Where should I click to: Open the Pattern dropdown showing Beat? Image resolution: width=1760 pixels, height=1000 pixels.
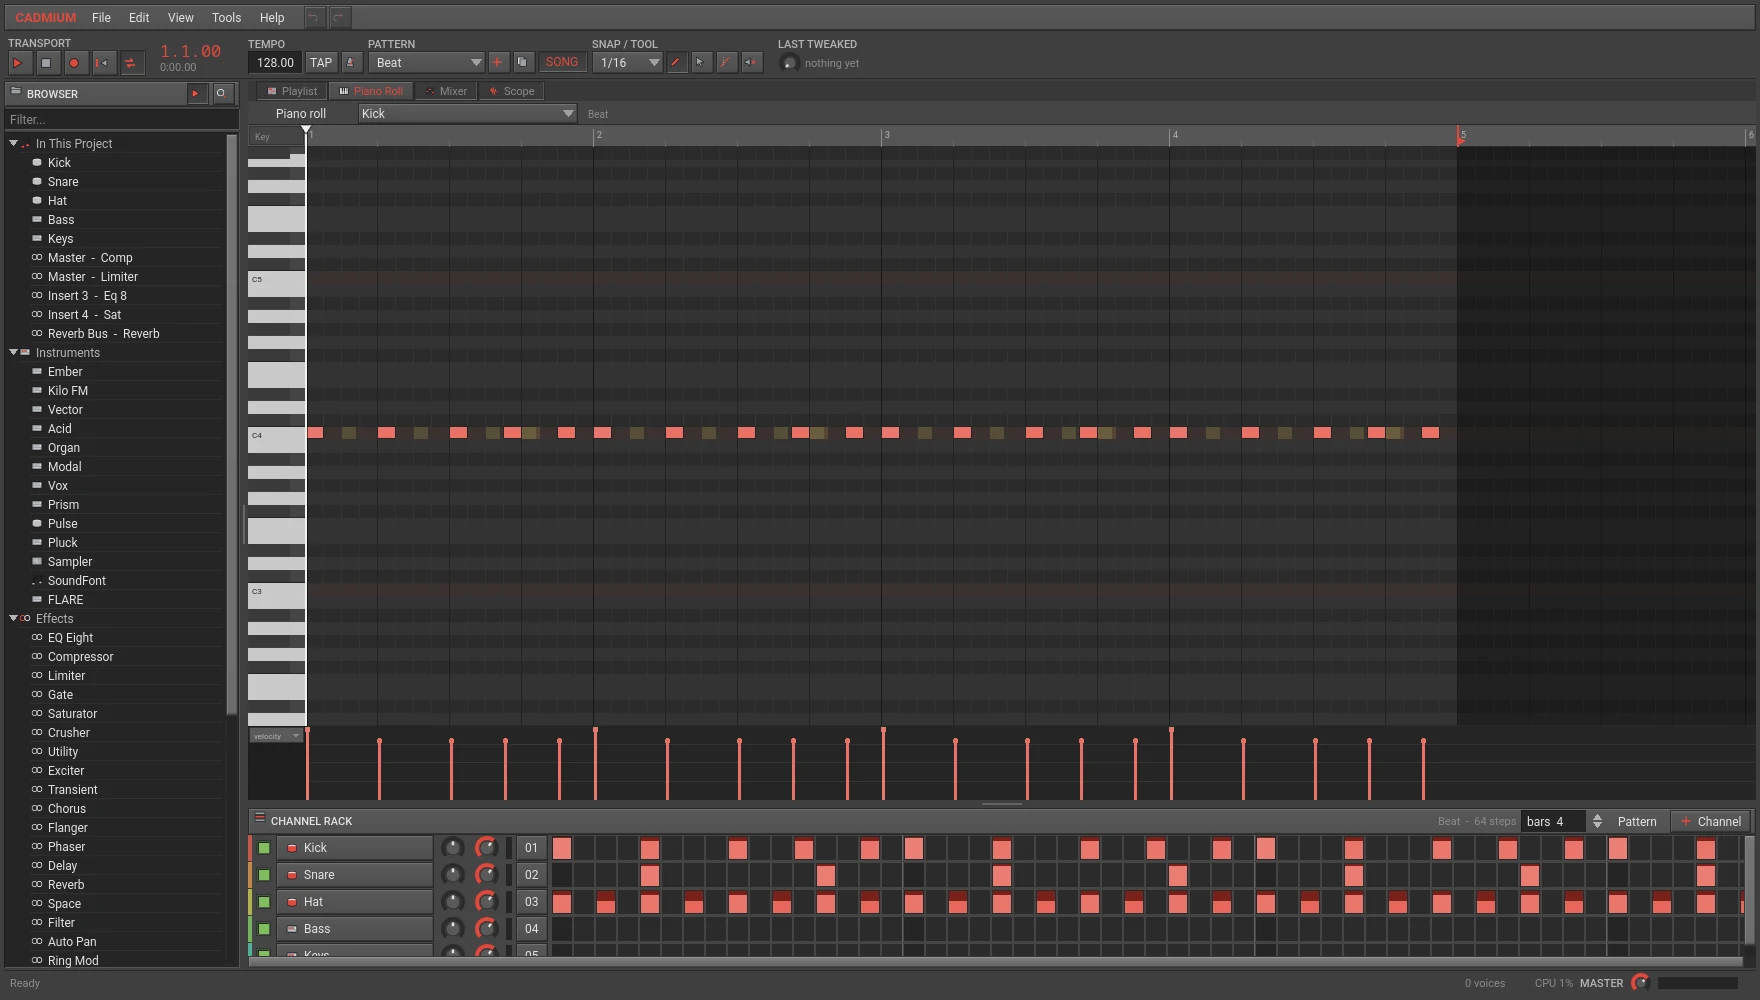coord(426,62)
